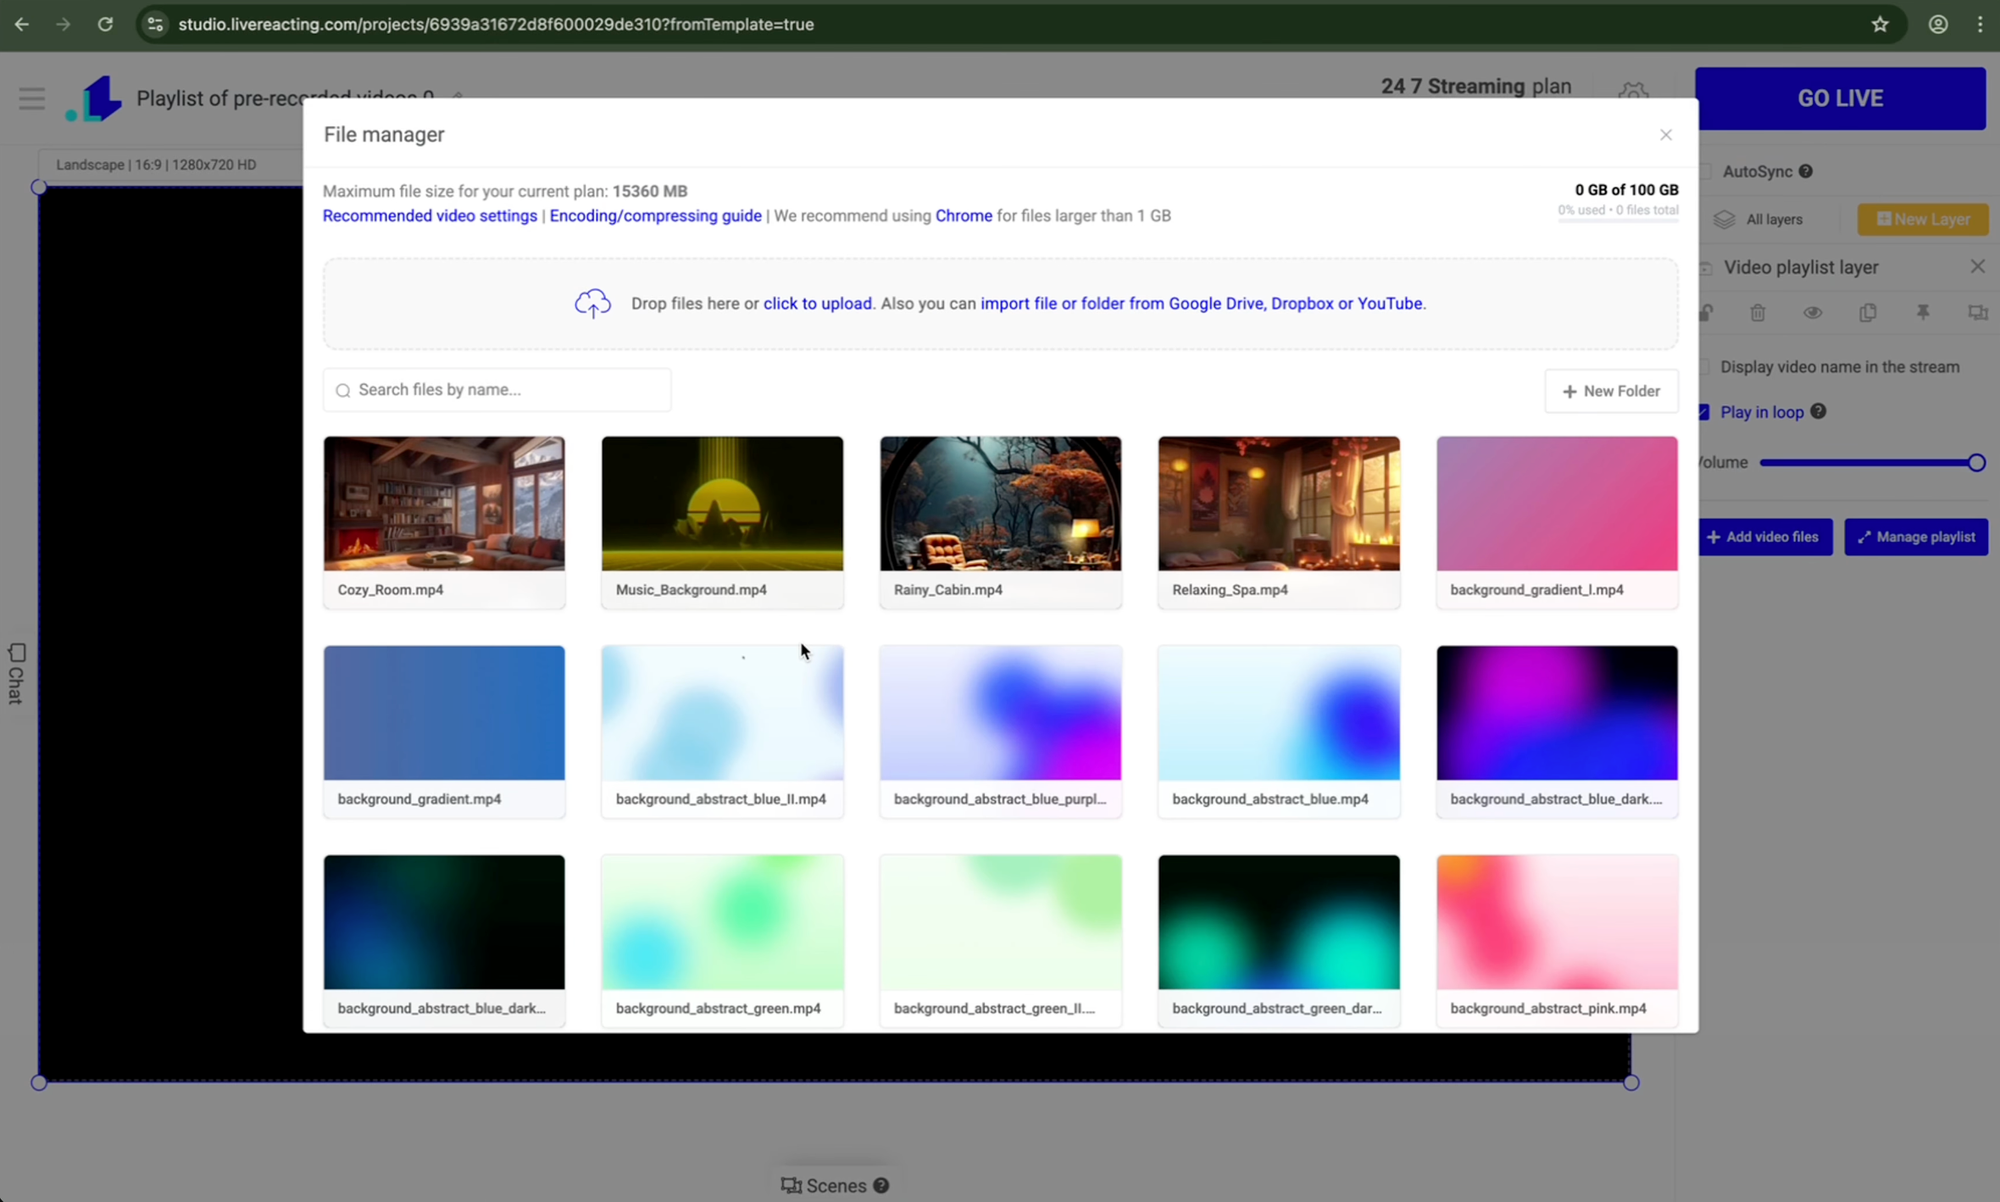2000x1202 pixels.
Task: Enable Display video name in the stream
Action: 1704,367
